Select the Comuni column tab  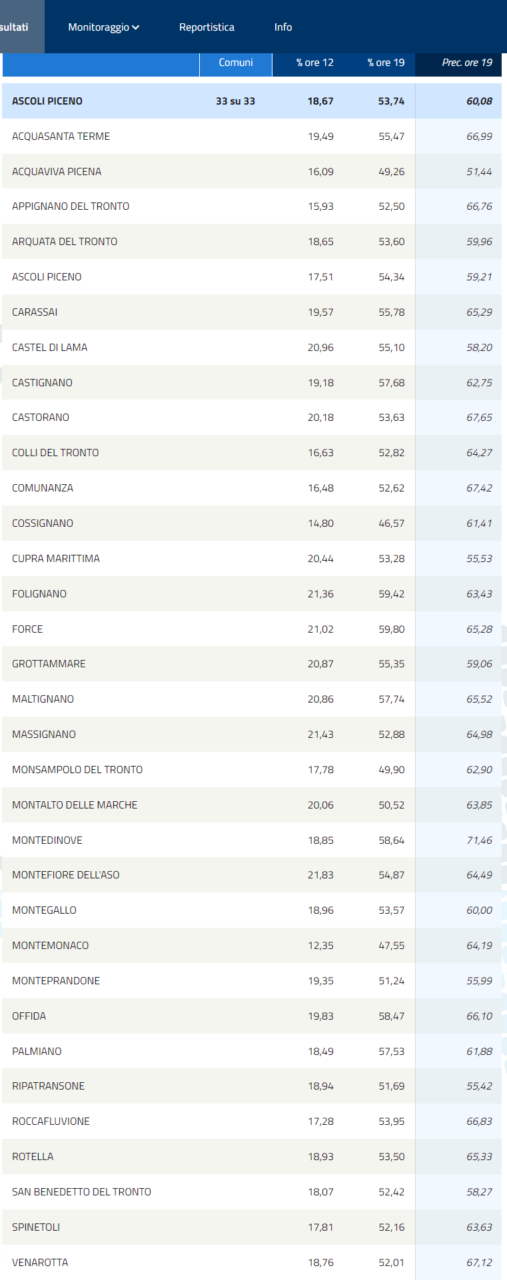[x=235, y=63]
